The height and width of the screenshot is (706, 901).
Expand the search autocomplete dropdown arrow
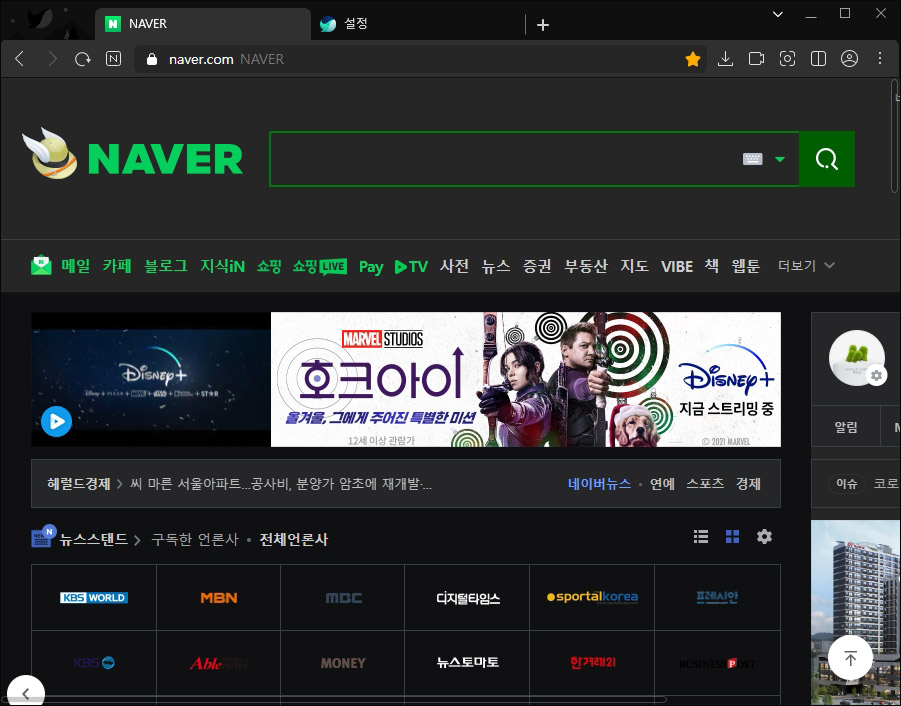tap(780, 159)
